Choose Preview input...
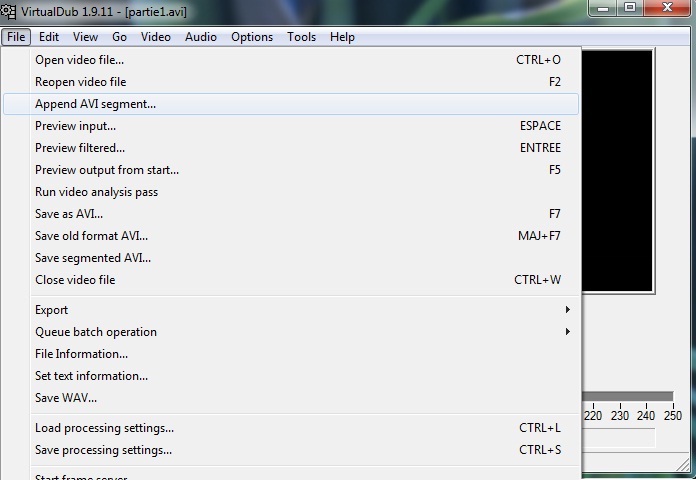 pos(291,126)
